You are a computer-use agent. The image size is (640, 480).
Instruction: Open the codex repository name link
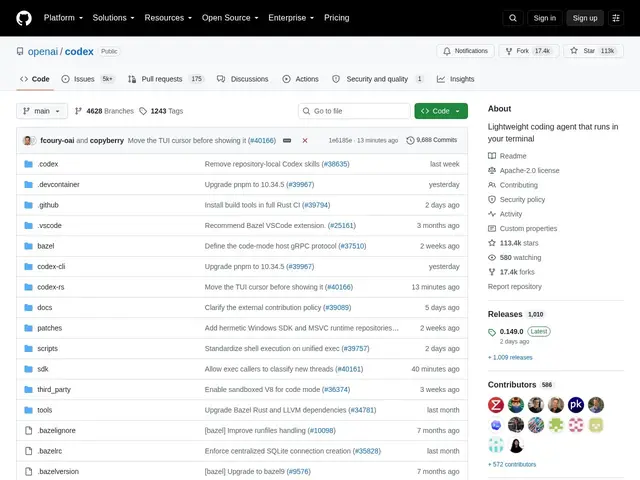point(79,51)
